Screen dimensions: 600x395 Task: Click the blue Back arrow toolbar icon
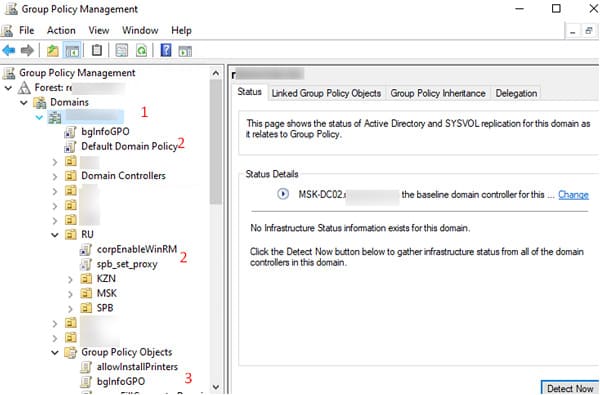(9, 50)
